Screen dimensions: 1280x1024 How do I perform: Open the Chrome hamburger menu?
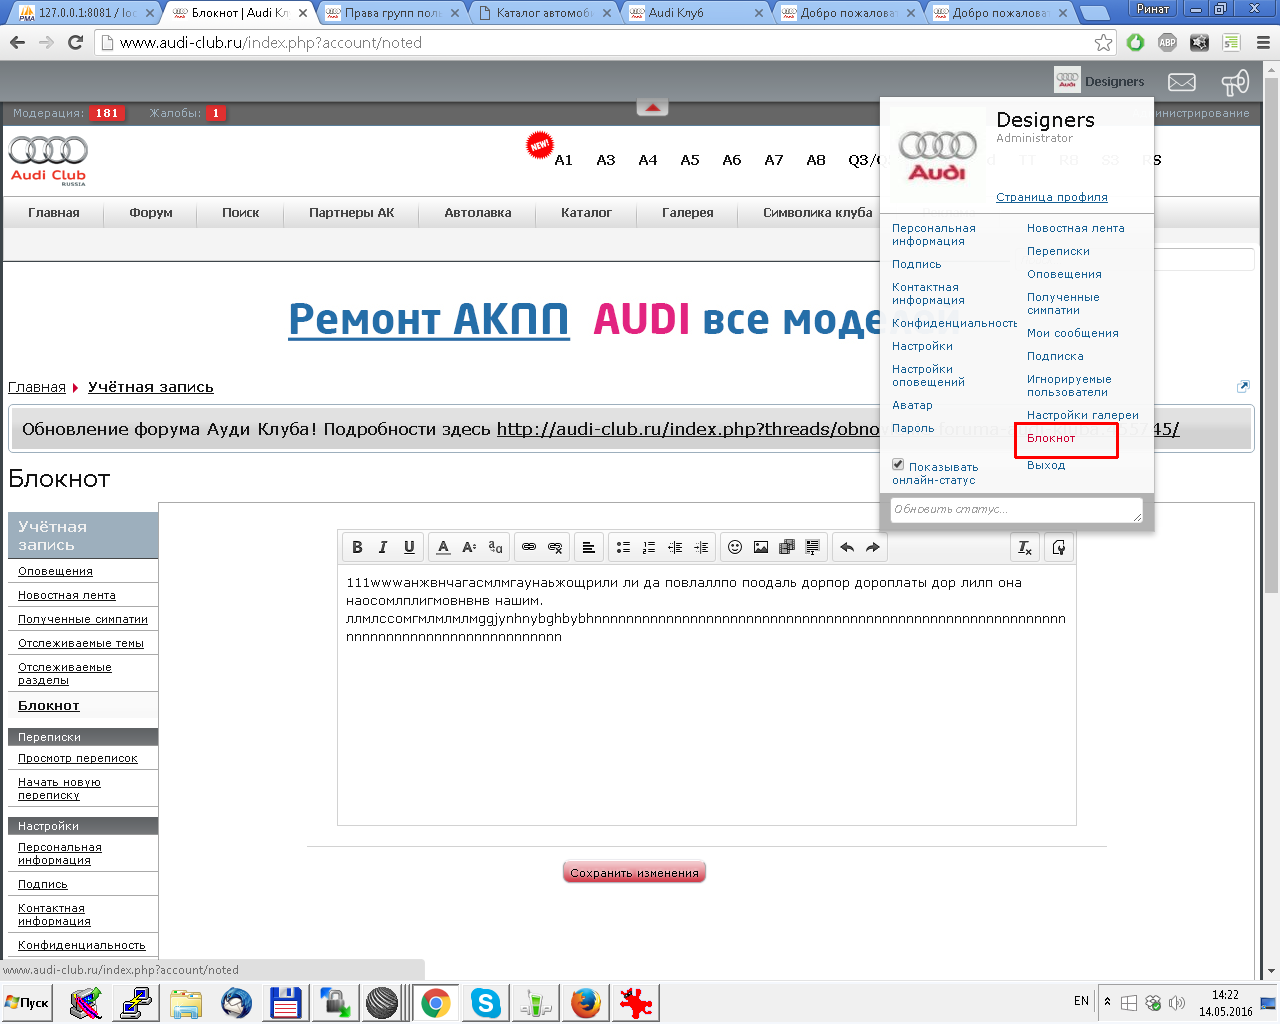[1263, 42]
